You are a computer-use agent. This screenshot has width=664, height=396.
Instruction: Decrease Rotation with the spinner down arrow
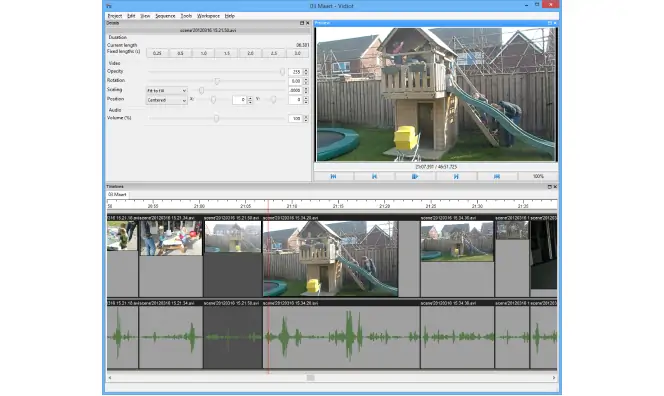coord(306,83)
